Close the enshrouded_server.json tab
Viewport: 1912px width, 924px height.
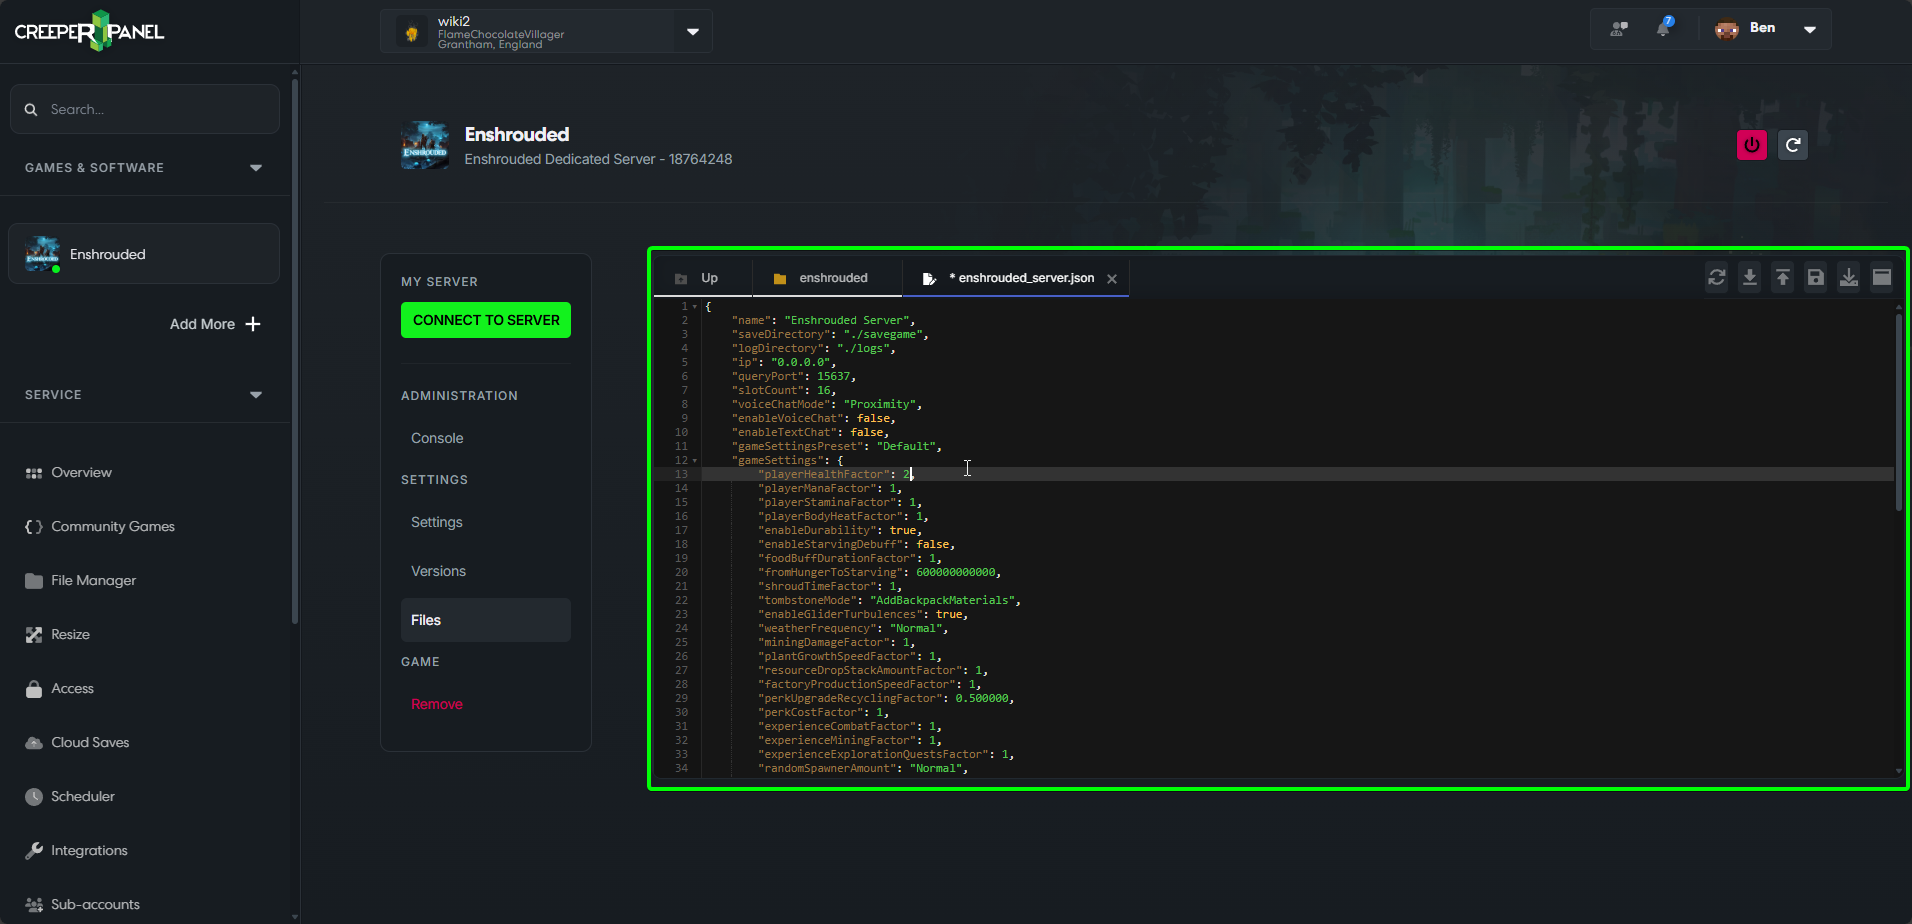pyautogui.click(x=1112, y=279)
